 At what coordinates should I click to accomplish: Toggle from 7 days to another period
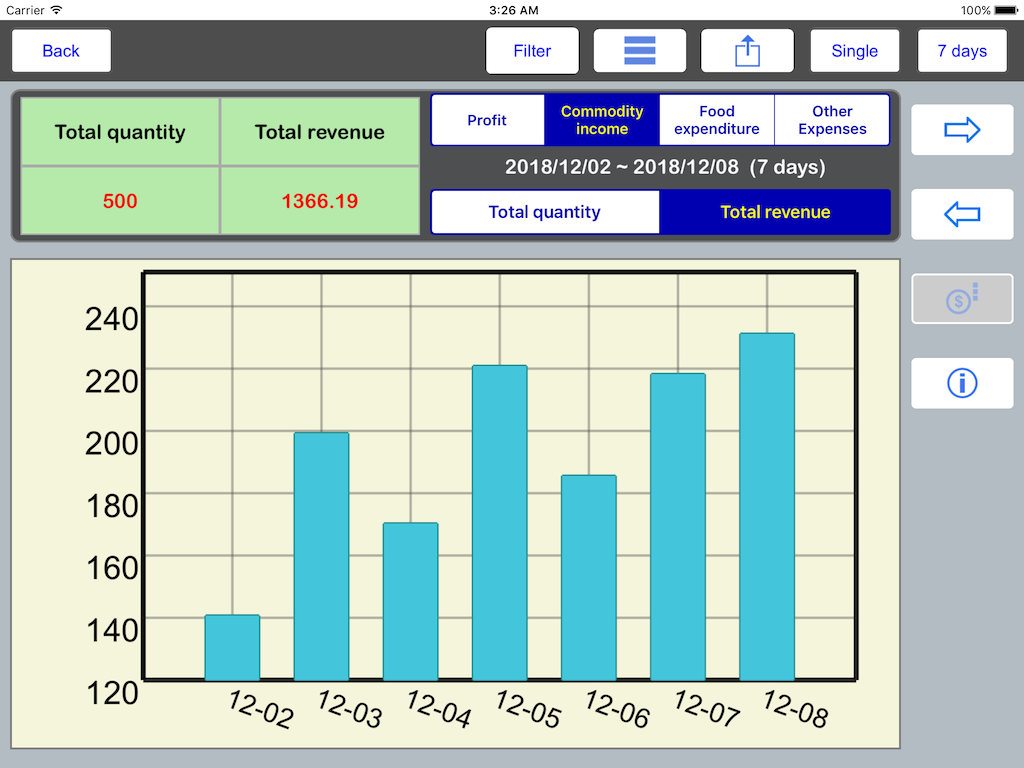pyautogui.click(x=962, y=50)
